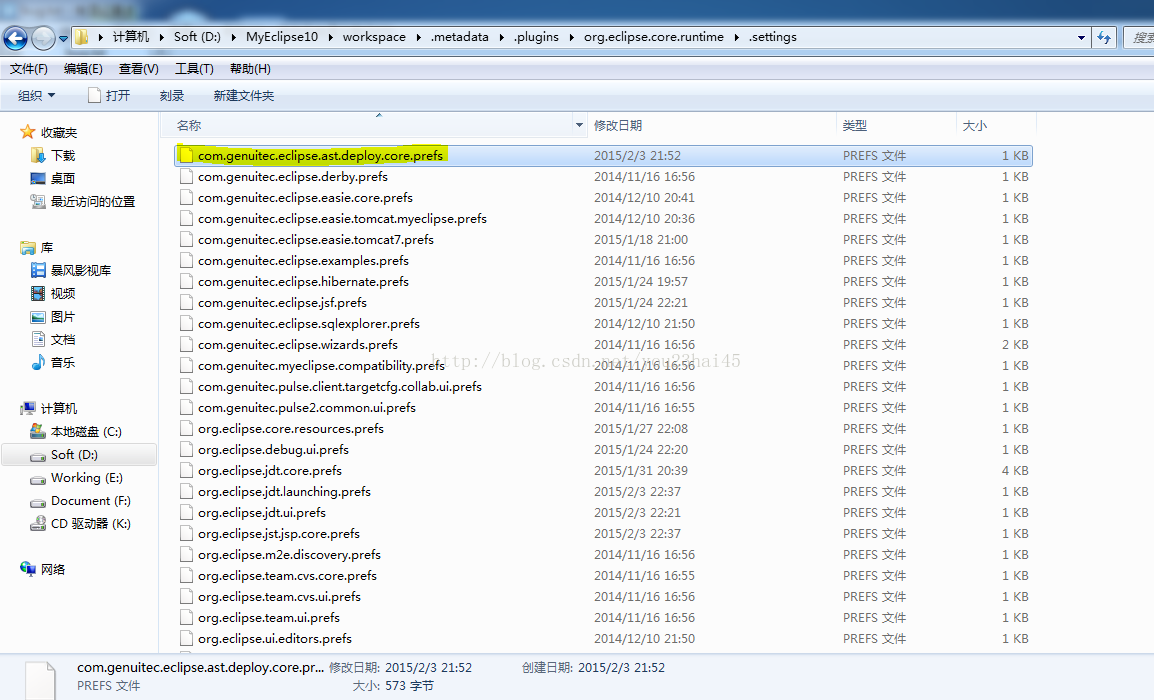Select the 库 libraries icon
The image size is (1154, 700).
[28, 247]
